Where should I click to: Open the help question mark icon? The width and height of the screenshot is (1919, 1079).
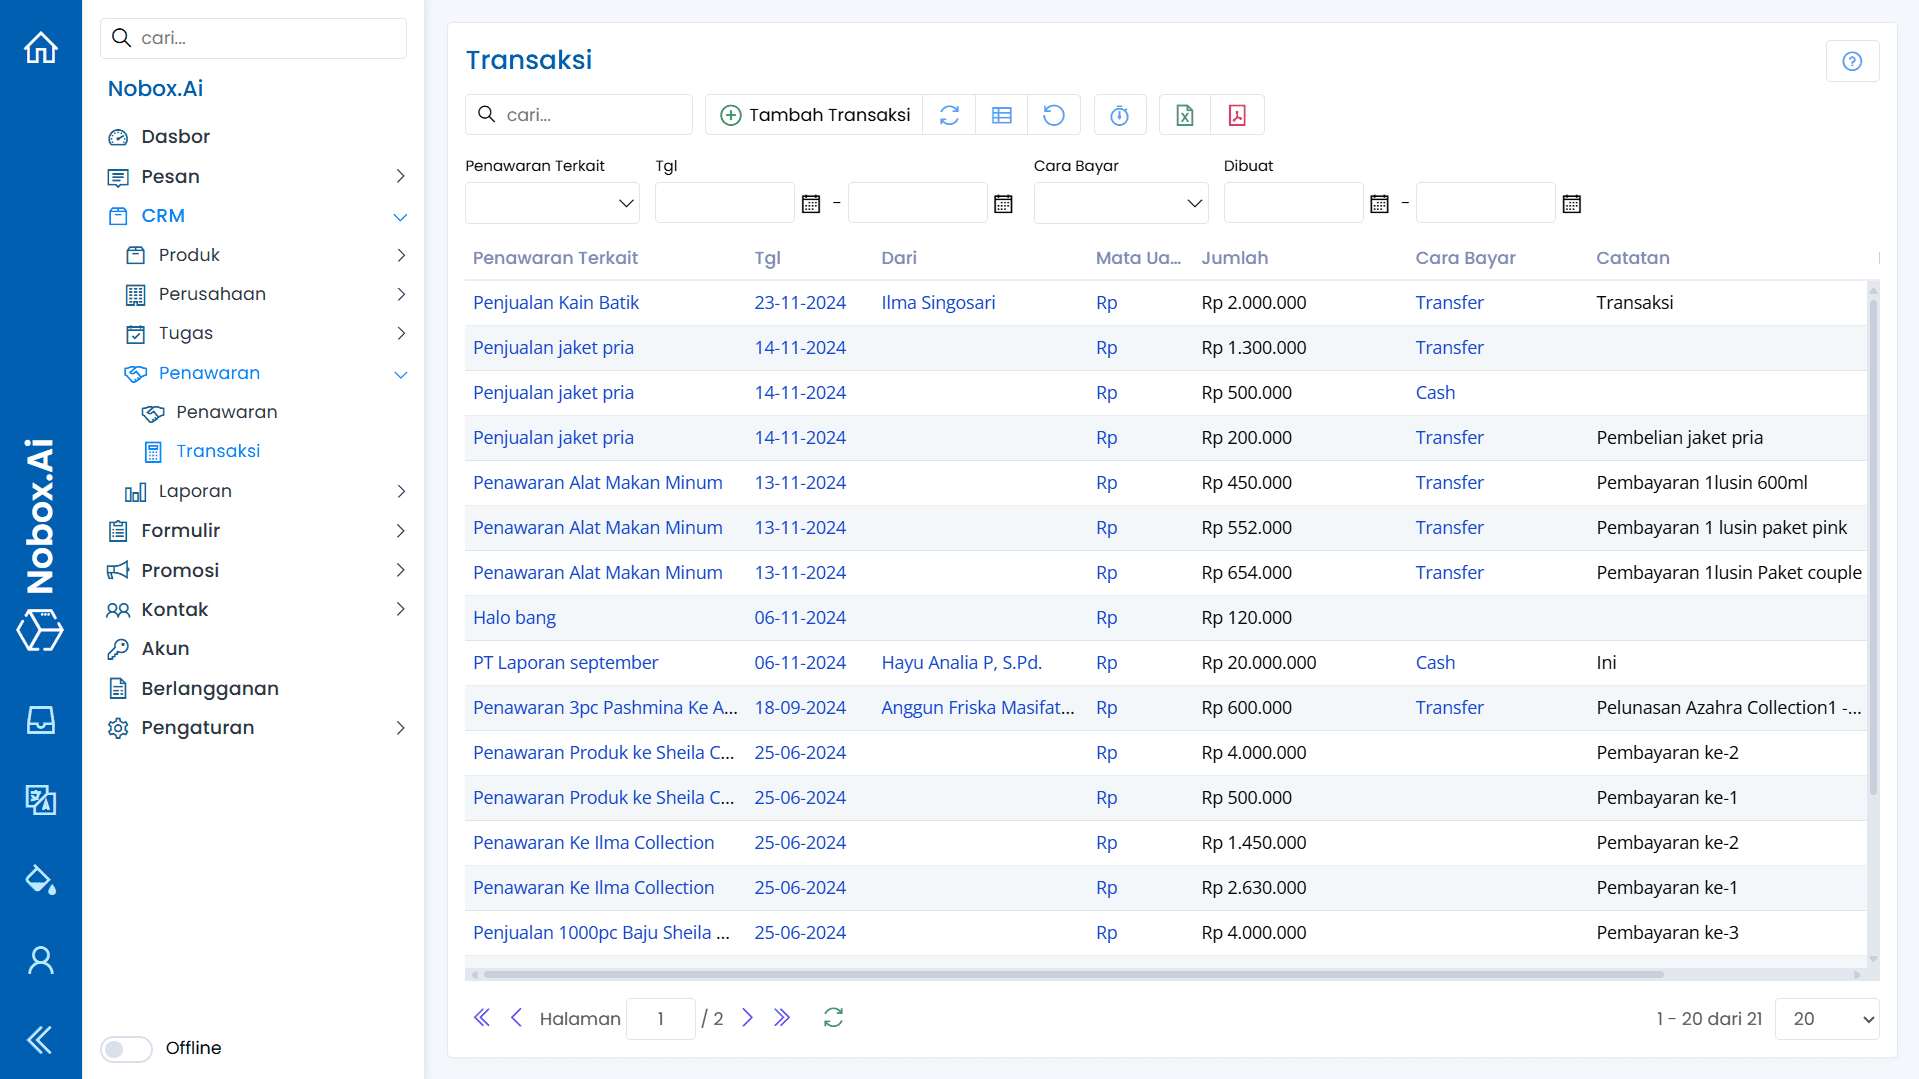click(1852, 61)
